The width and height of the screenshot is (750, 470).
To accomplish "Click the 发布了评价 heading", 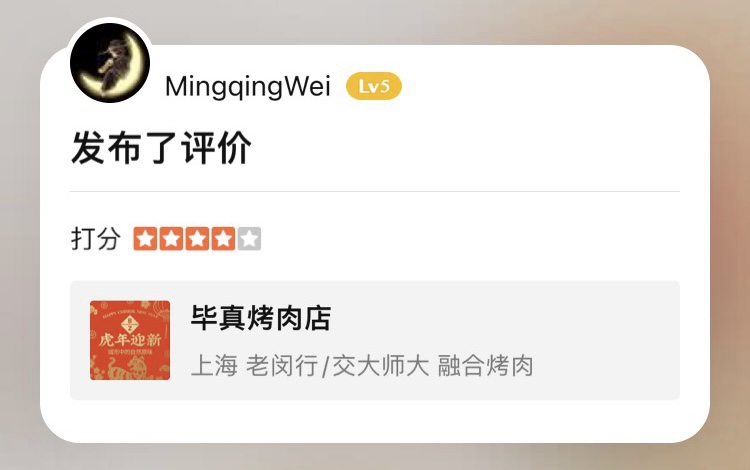I will [161, 148].
